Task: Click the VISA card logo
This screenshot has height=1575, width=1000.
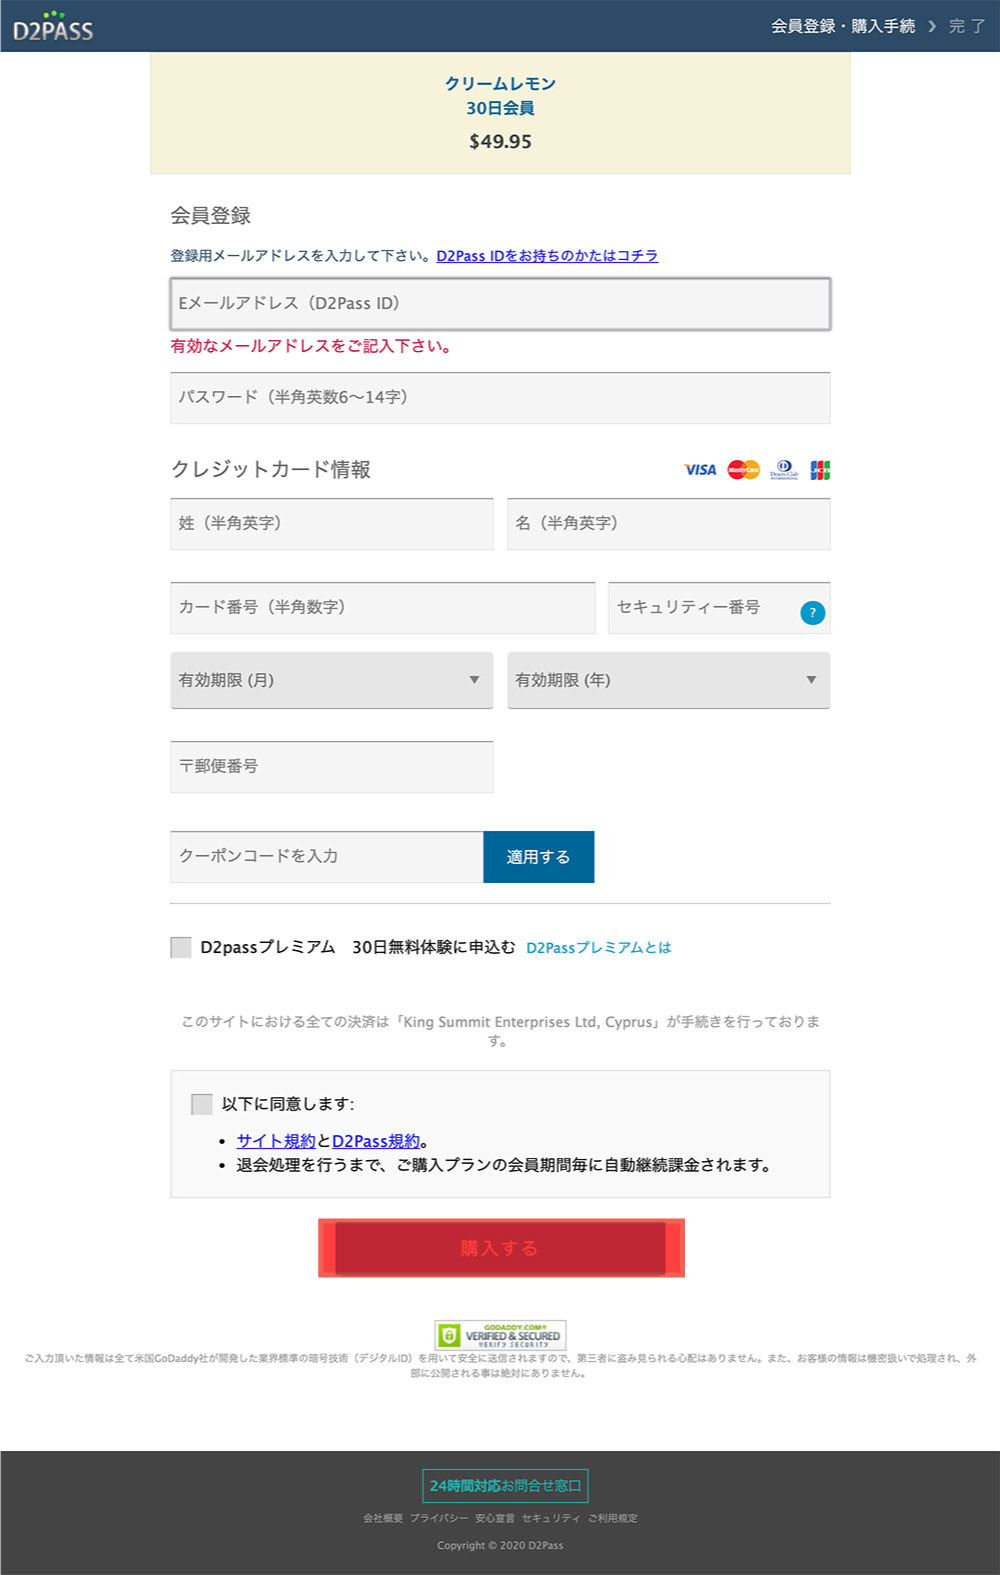Action: pos(700,469)
